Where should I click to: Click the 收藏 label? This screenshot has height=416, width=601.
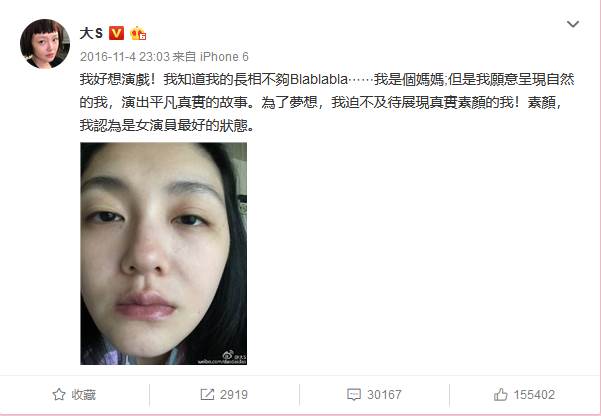pos(84,395)
